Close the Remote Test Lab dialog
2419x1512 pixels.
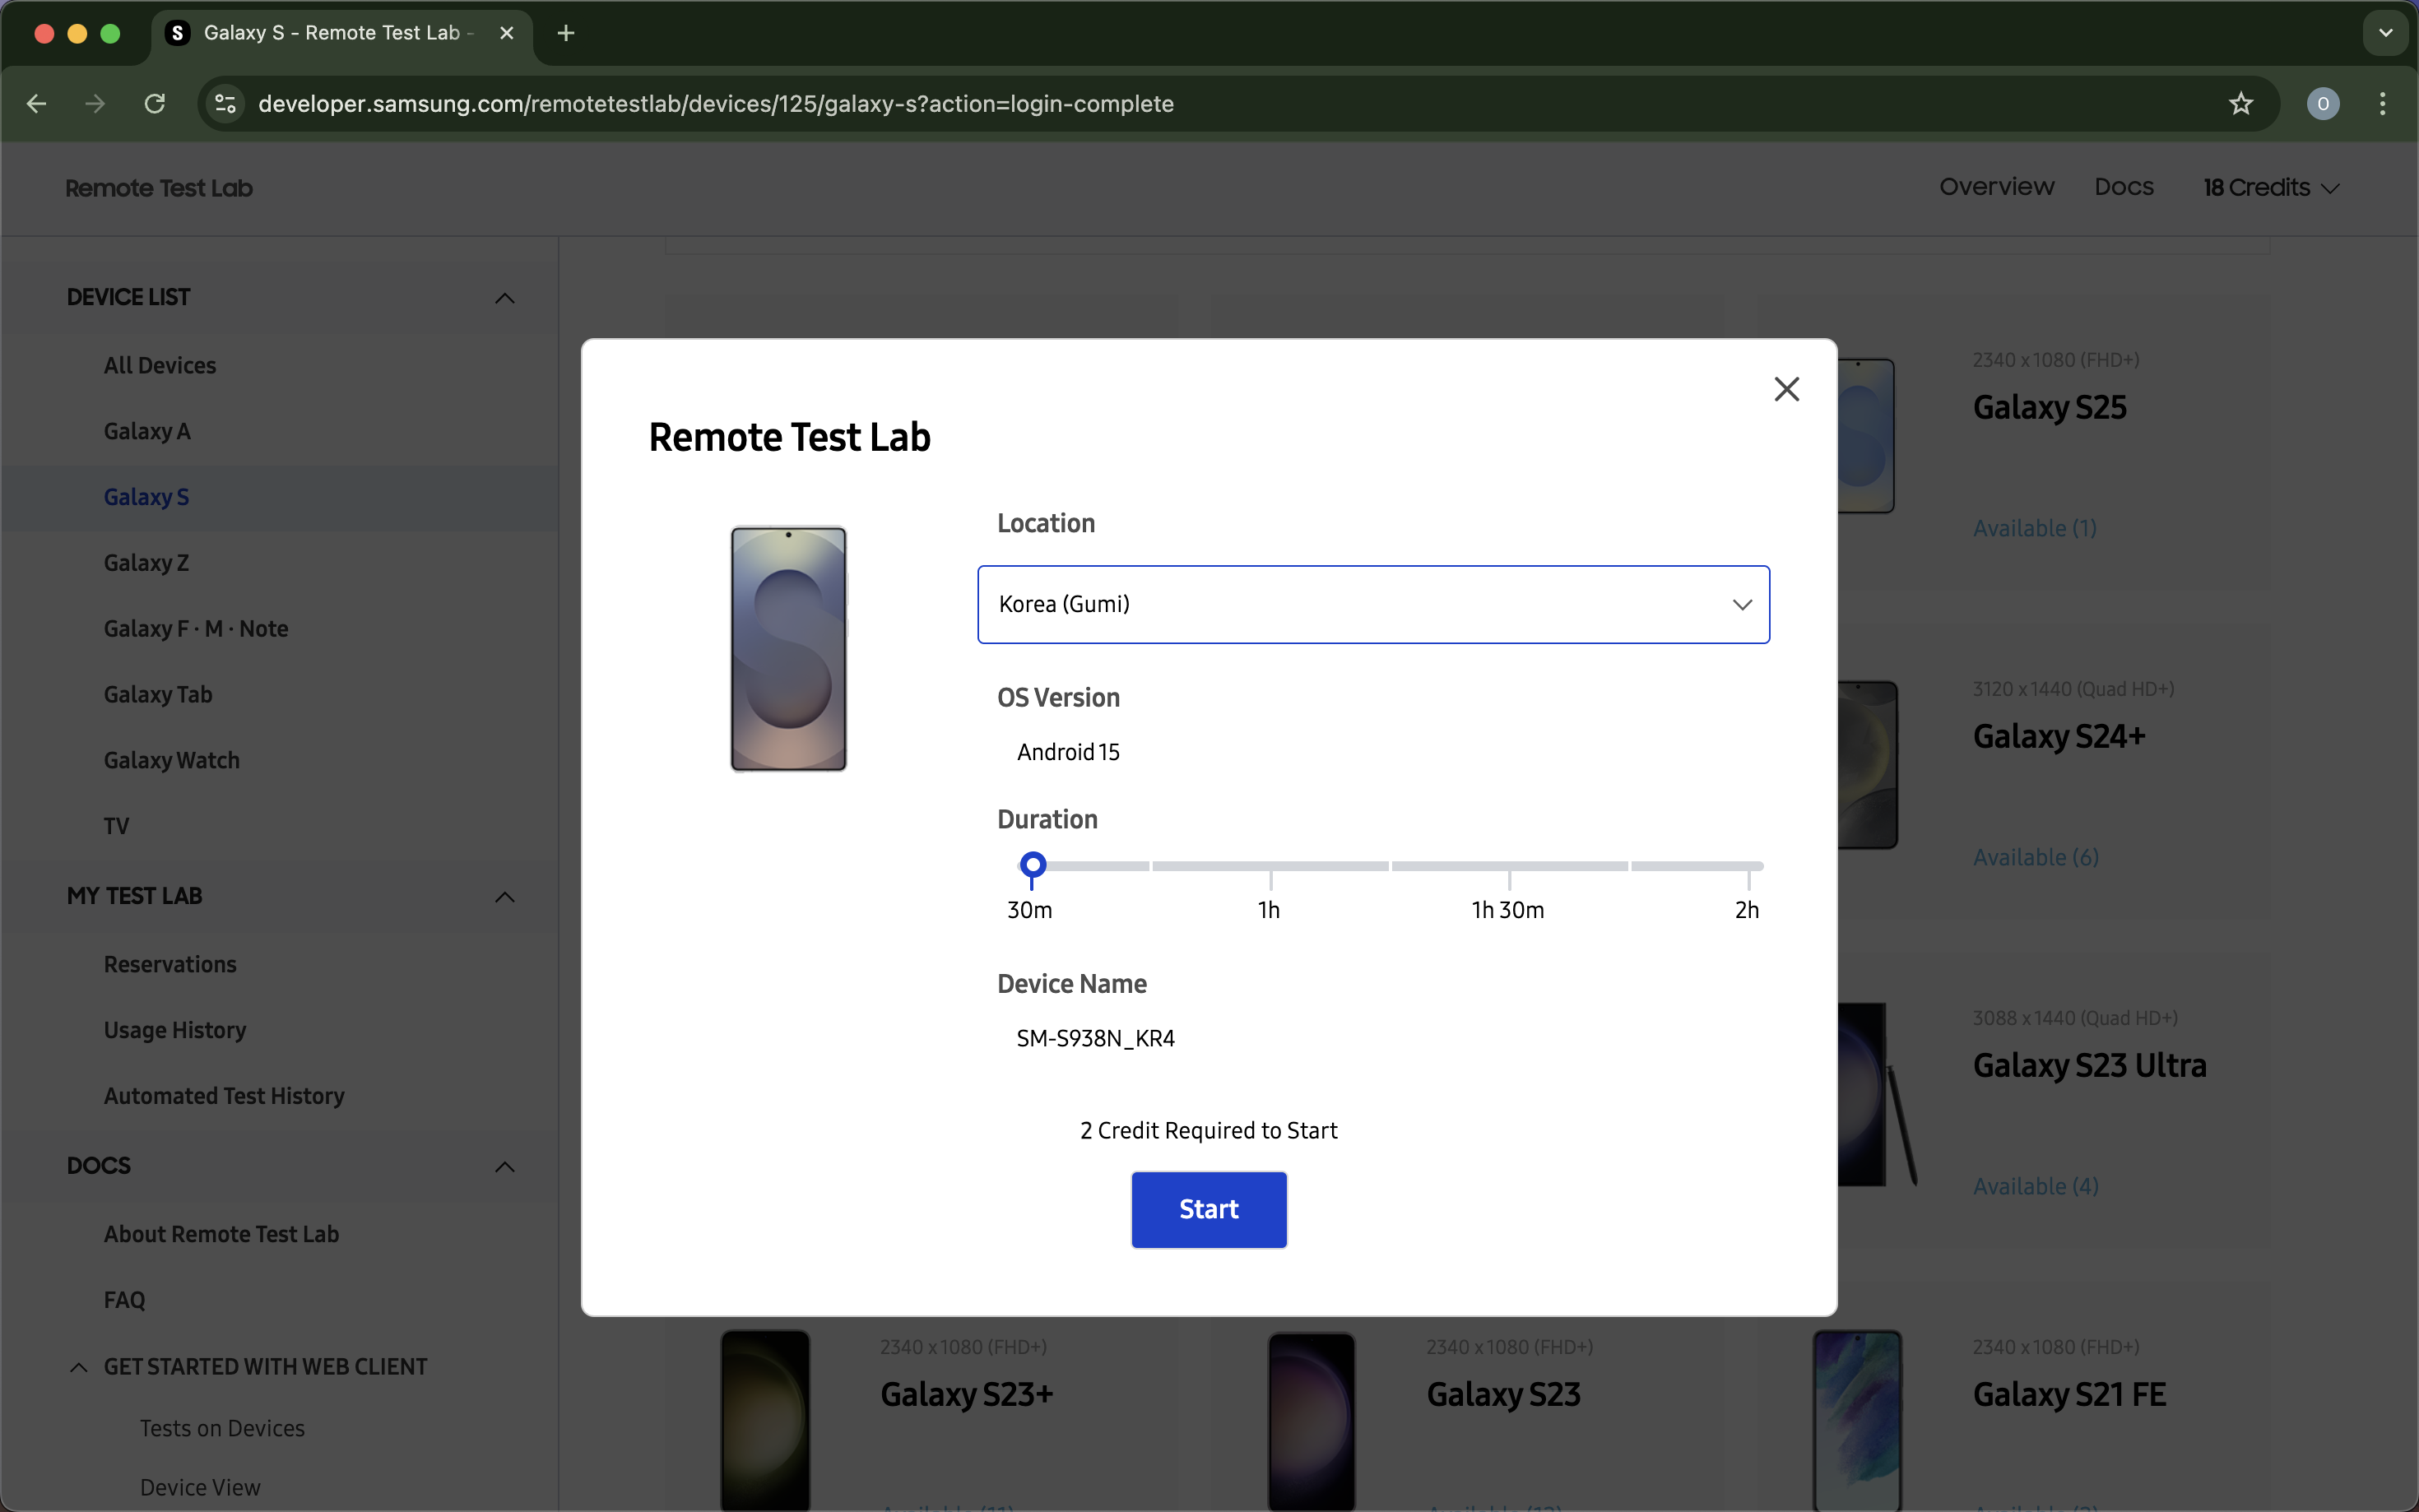click(x=1786, y=389)
